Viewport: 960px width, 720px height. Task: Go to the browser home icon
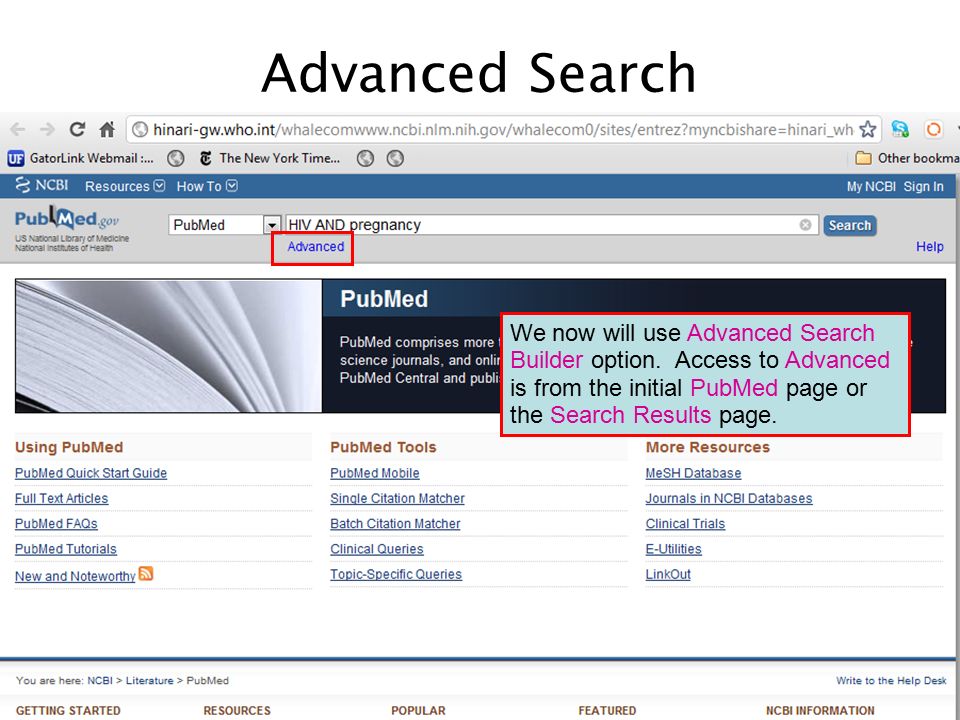pos(107,129)
